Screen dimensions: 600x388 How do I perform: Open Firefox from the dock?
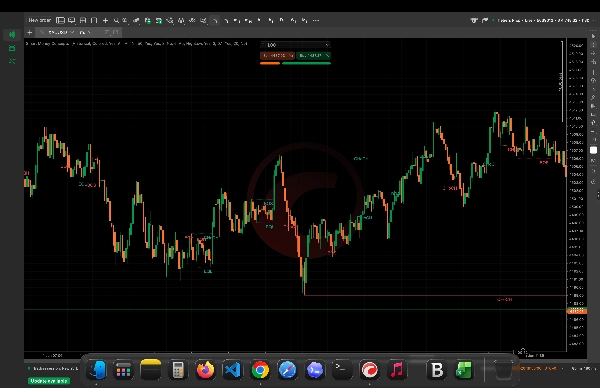205,370
